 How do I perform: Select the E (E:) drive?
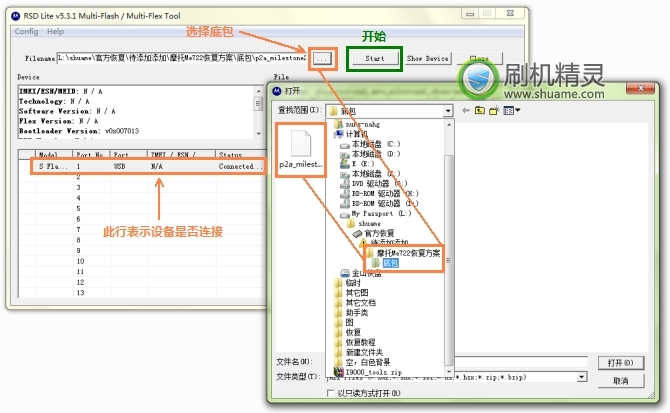point(357,164)
